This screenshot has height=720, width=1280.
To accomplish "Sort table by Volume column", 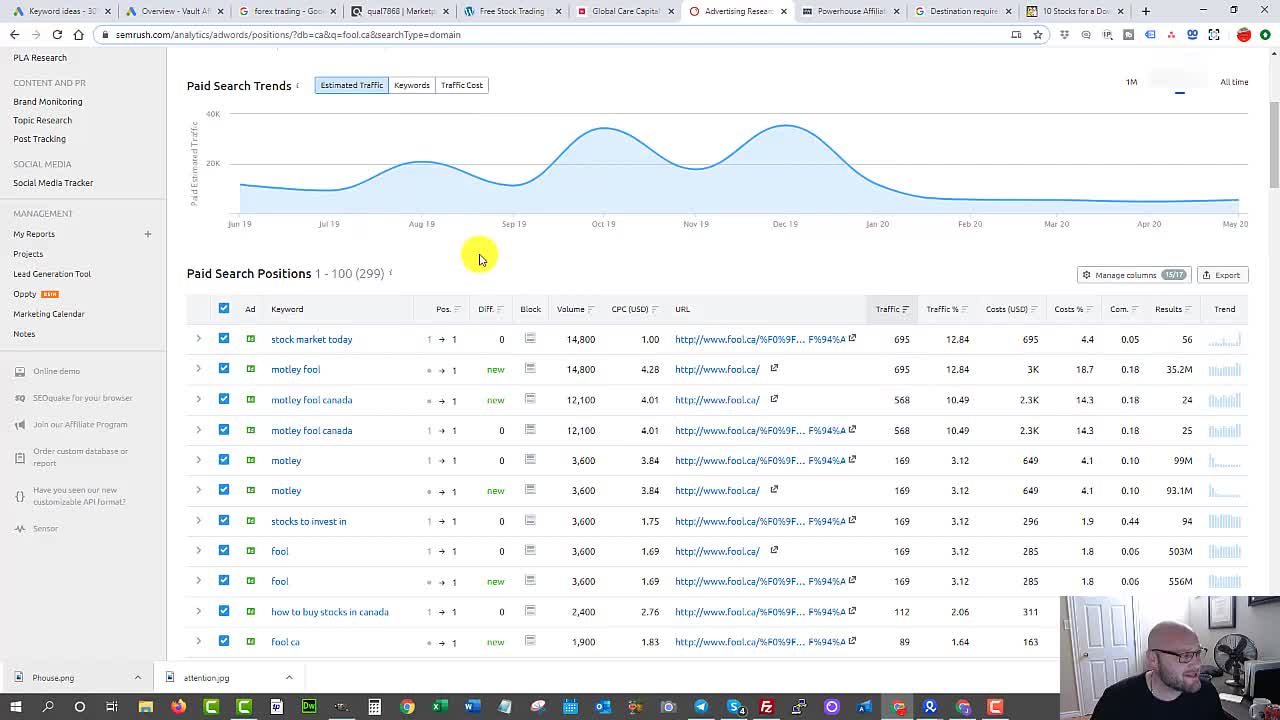I will [575, 309].
